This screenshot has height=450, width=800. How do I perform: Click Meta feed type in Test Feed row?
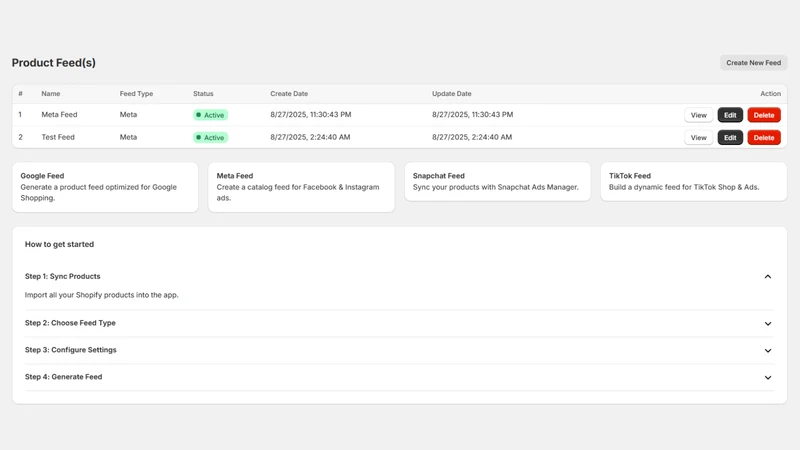coord(128,137)
